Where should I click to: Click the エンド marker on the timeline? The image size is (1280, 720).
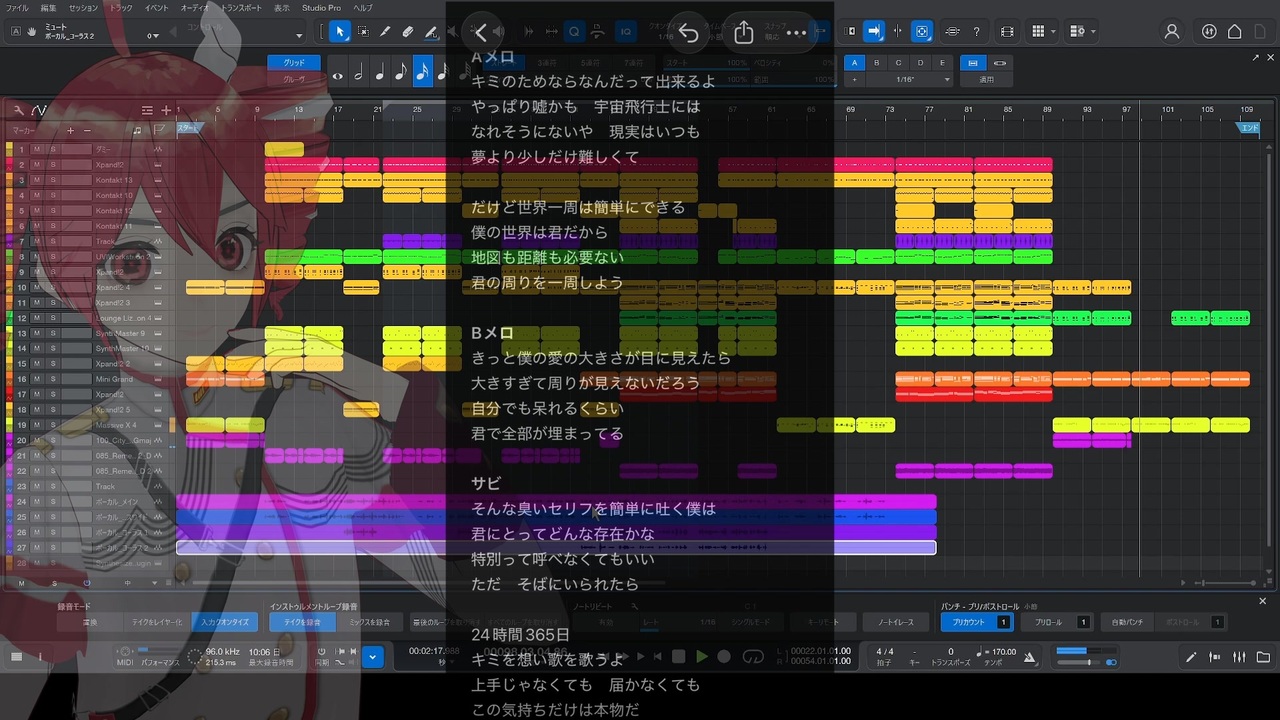(1250, 128)
